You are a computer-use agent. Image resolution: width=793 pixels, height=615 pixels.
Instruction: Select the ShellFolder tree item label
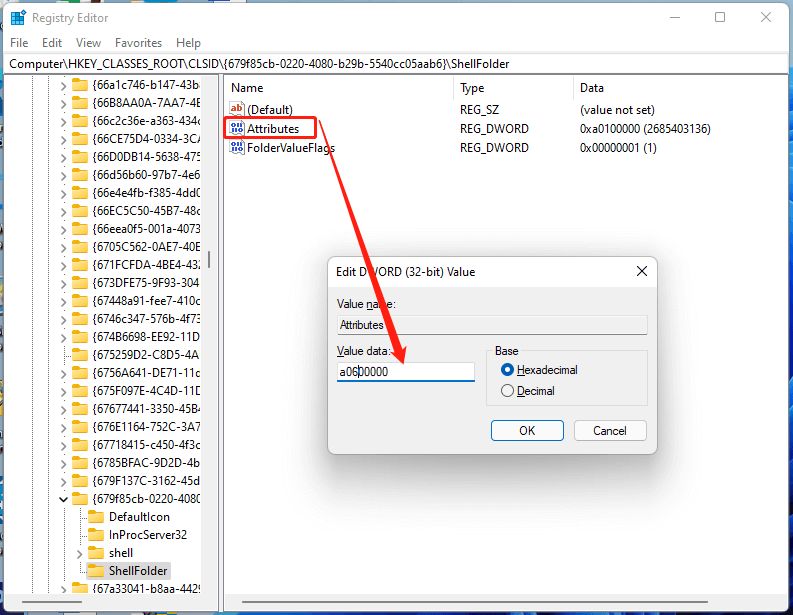pyautogui.click(x=138, y=570)
